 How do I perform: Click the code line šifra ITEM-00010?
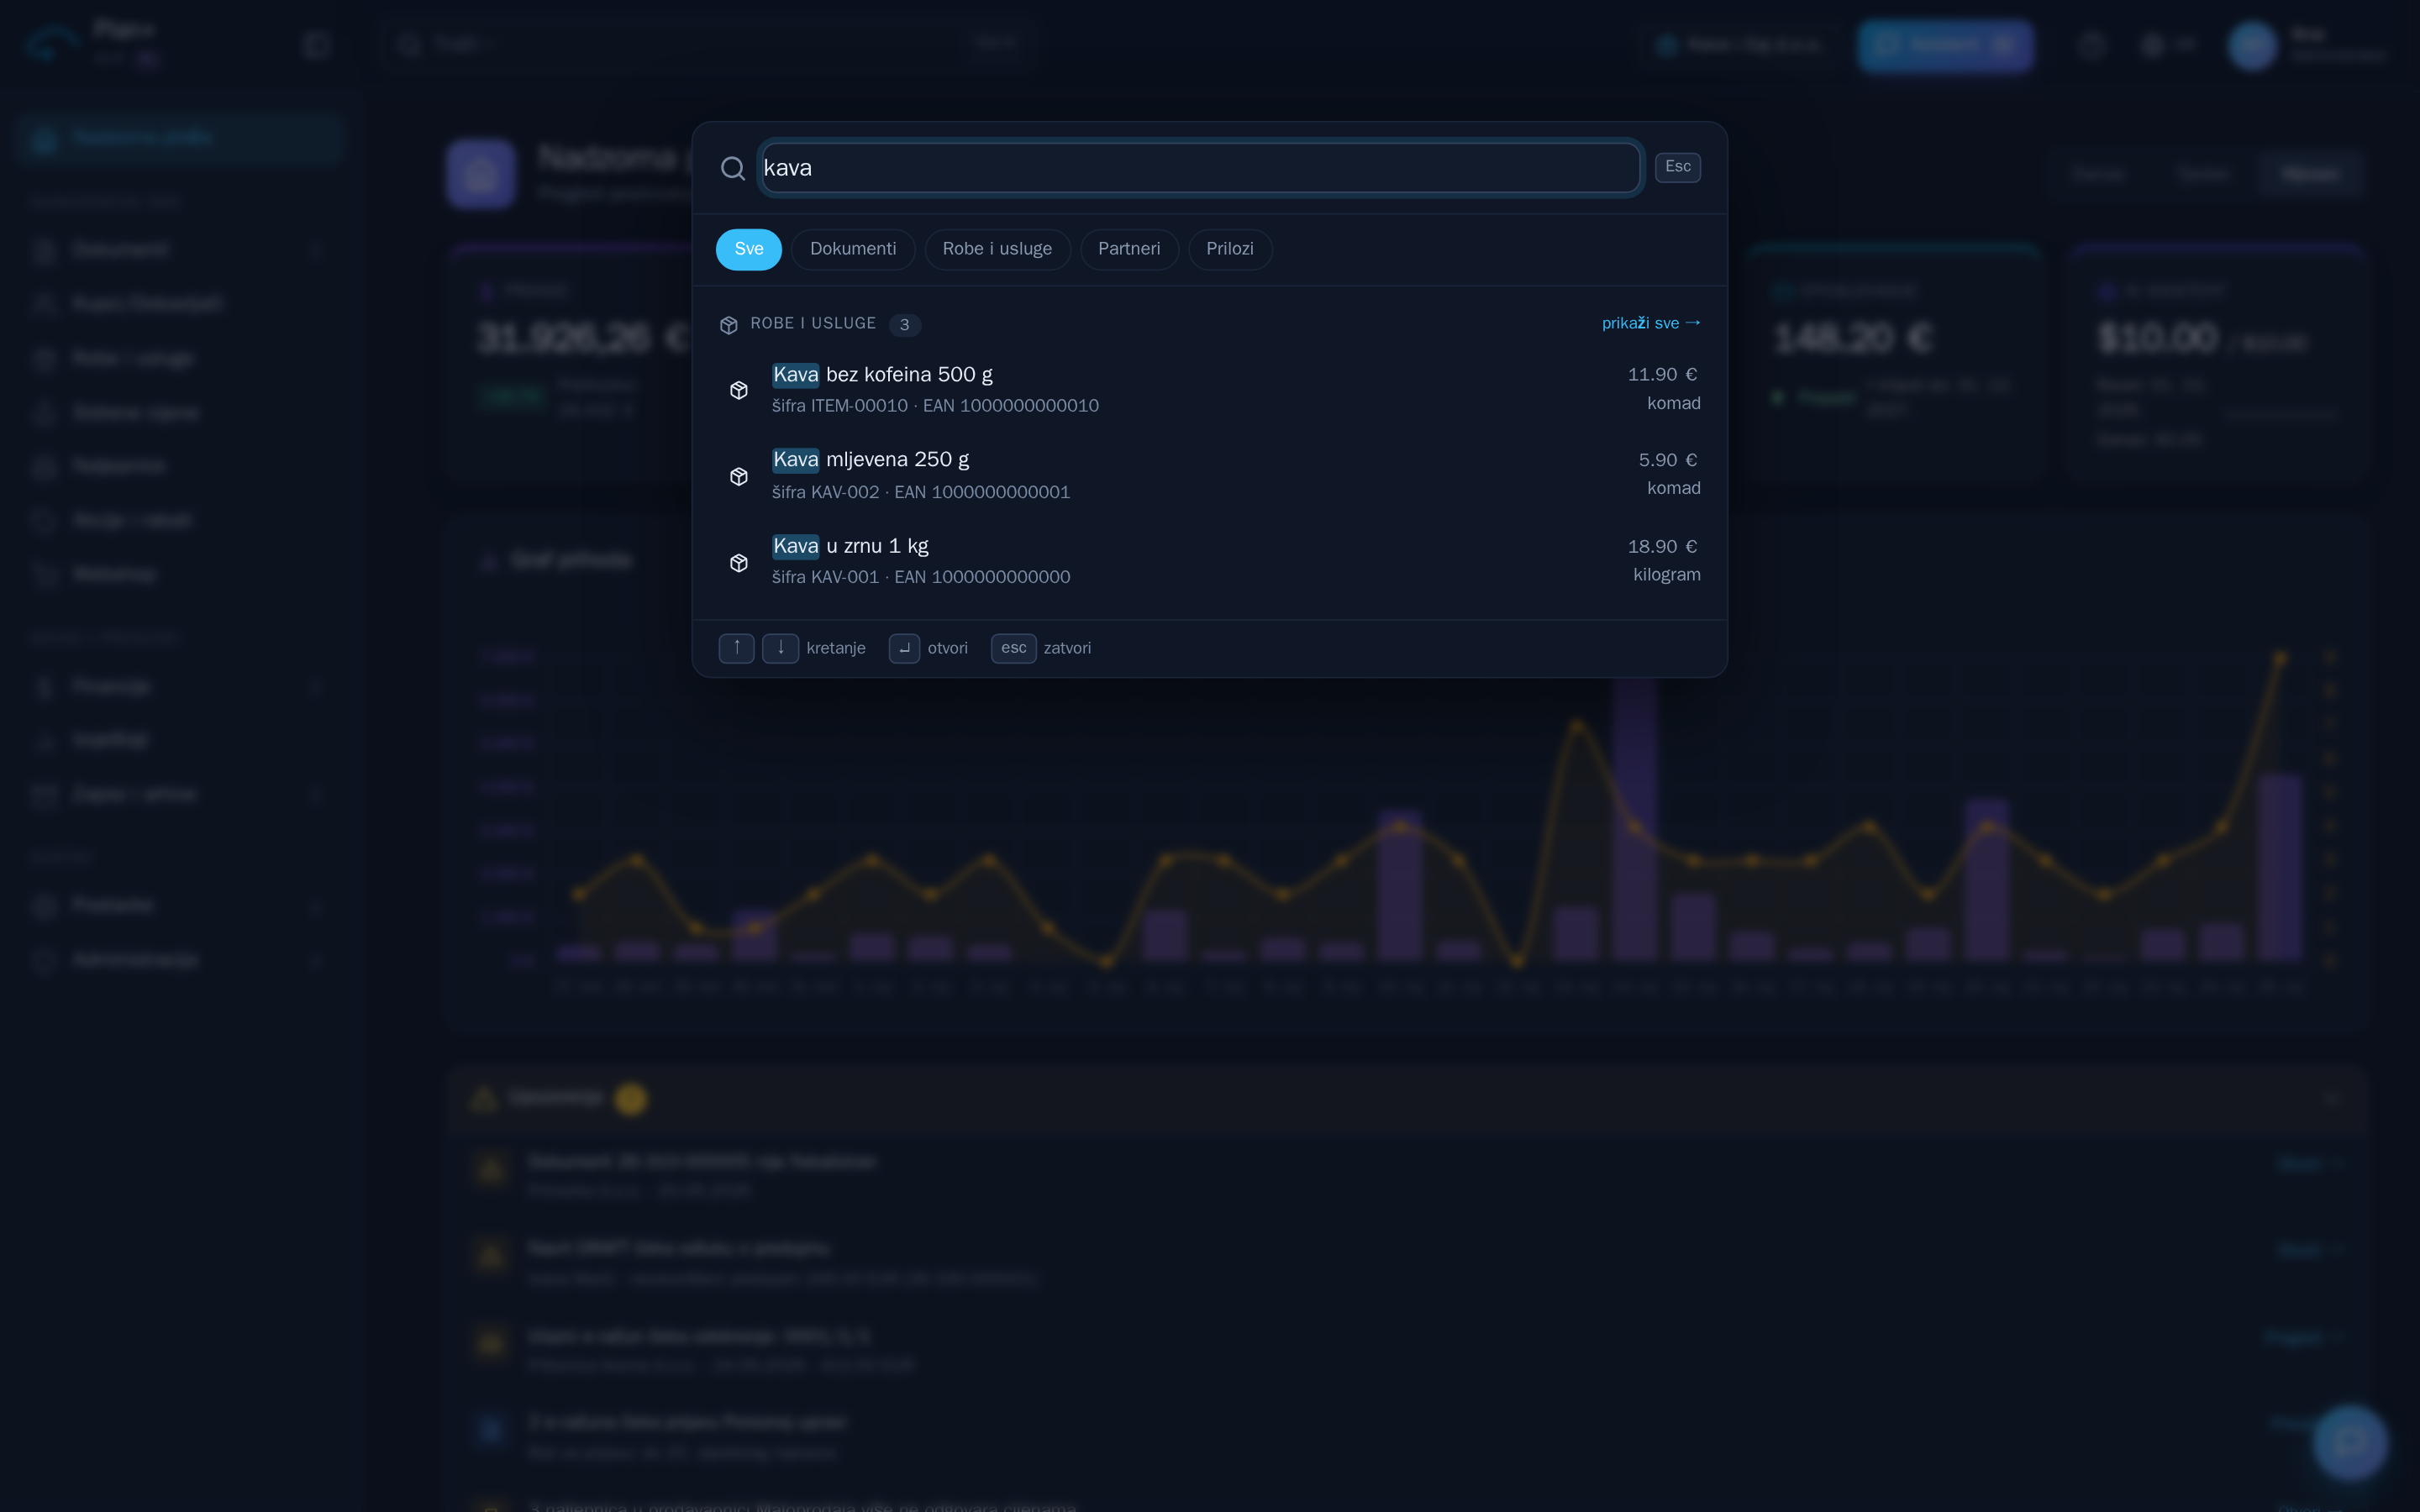coord(935,406)
